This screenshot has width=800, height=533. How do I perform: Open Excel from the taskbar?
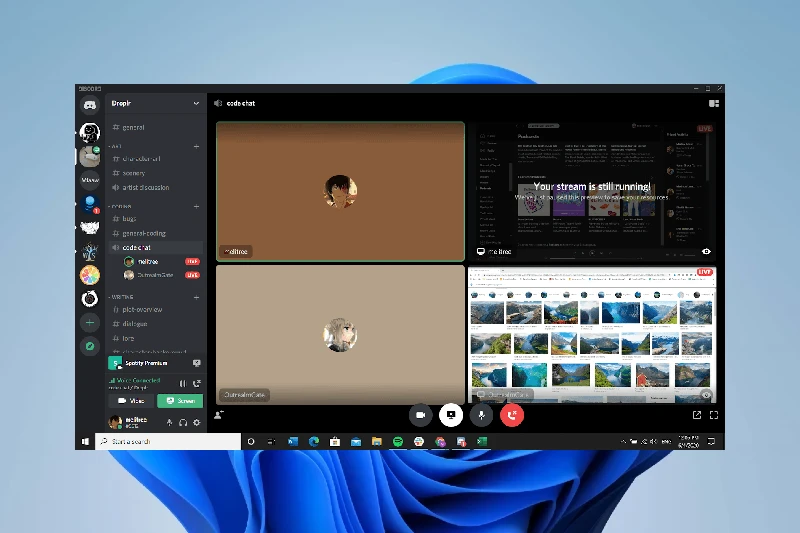tap(482, 442)
